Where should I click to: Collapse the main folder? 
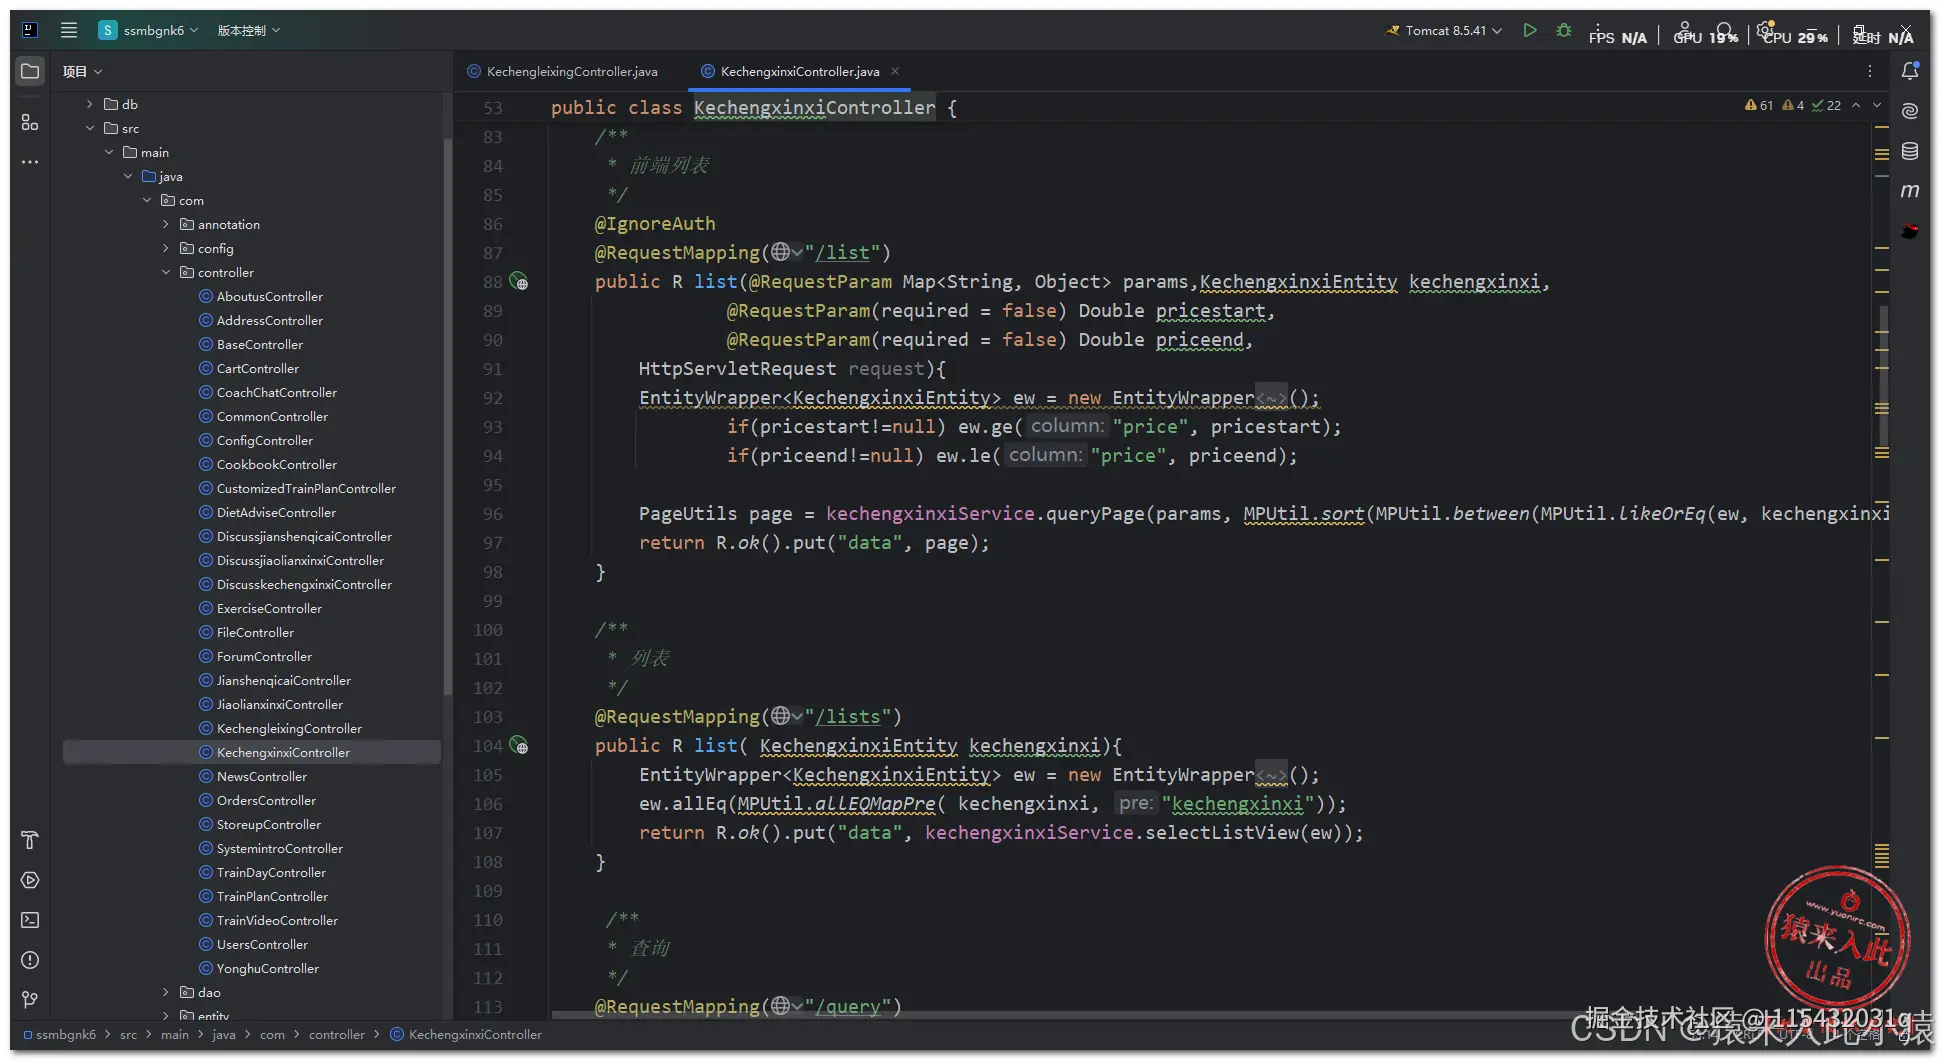click(x=108, y=152)
